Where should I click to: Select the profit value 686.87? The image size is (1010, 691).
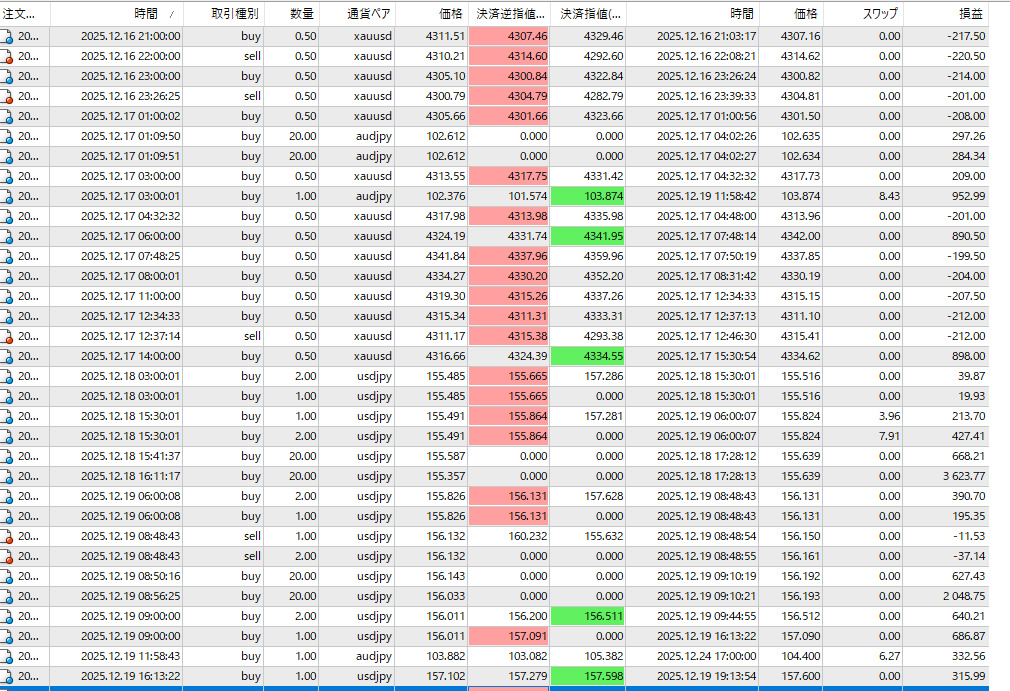point(968,636)
